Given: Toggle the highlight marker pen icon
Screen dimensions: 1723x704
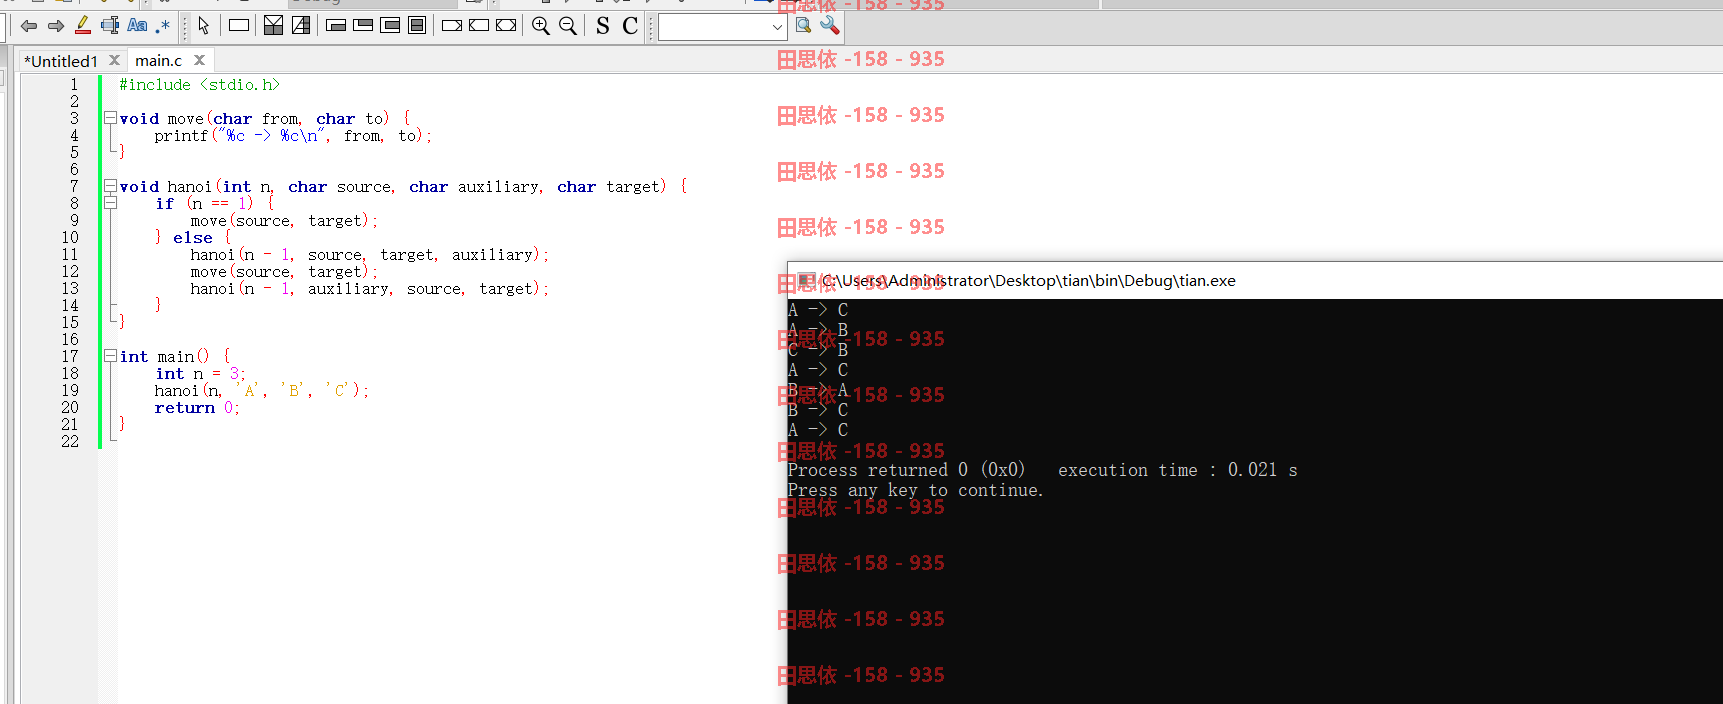Looking at the screenshot, I should (x=83, y=25).
